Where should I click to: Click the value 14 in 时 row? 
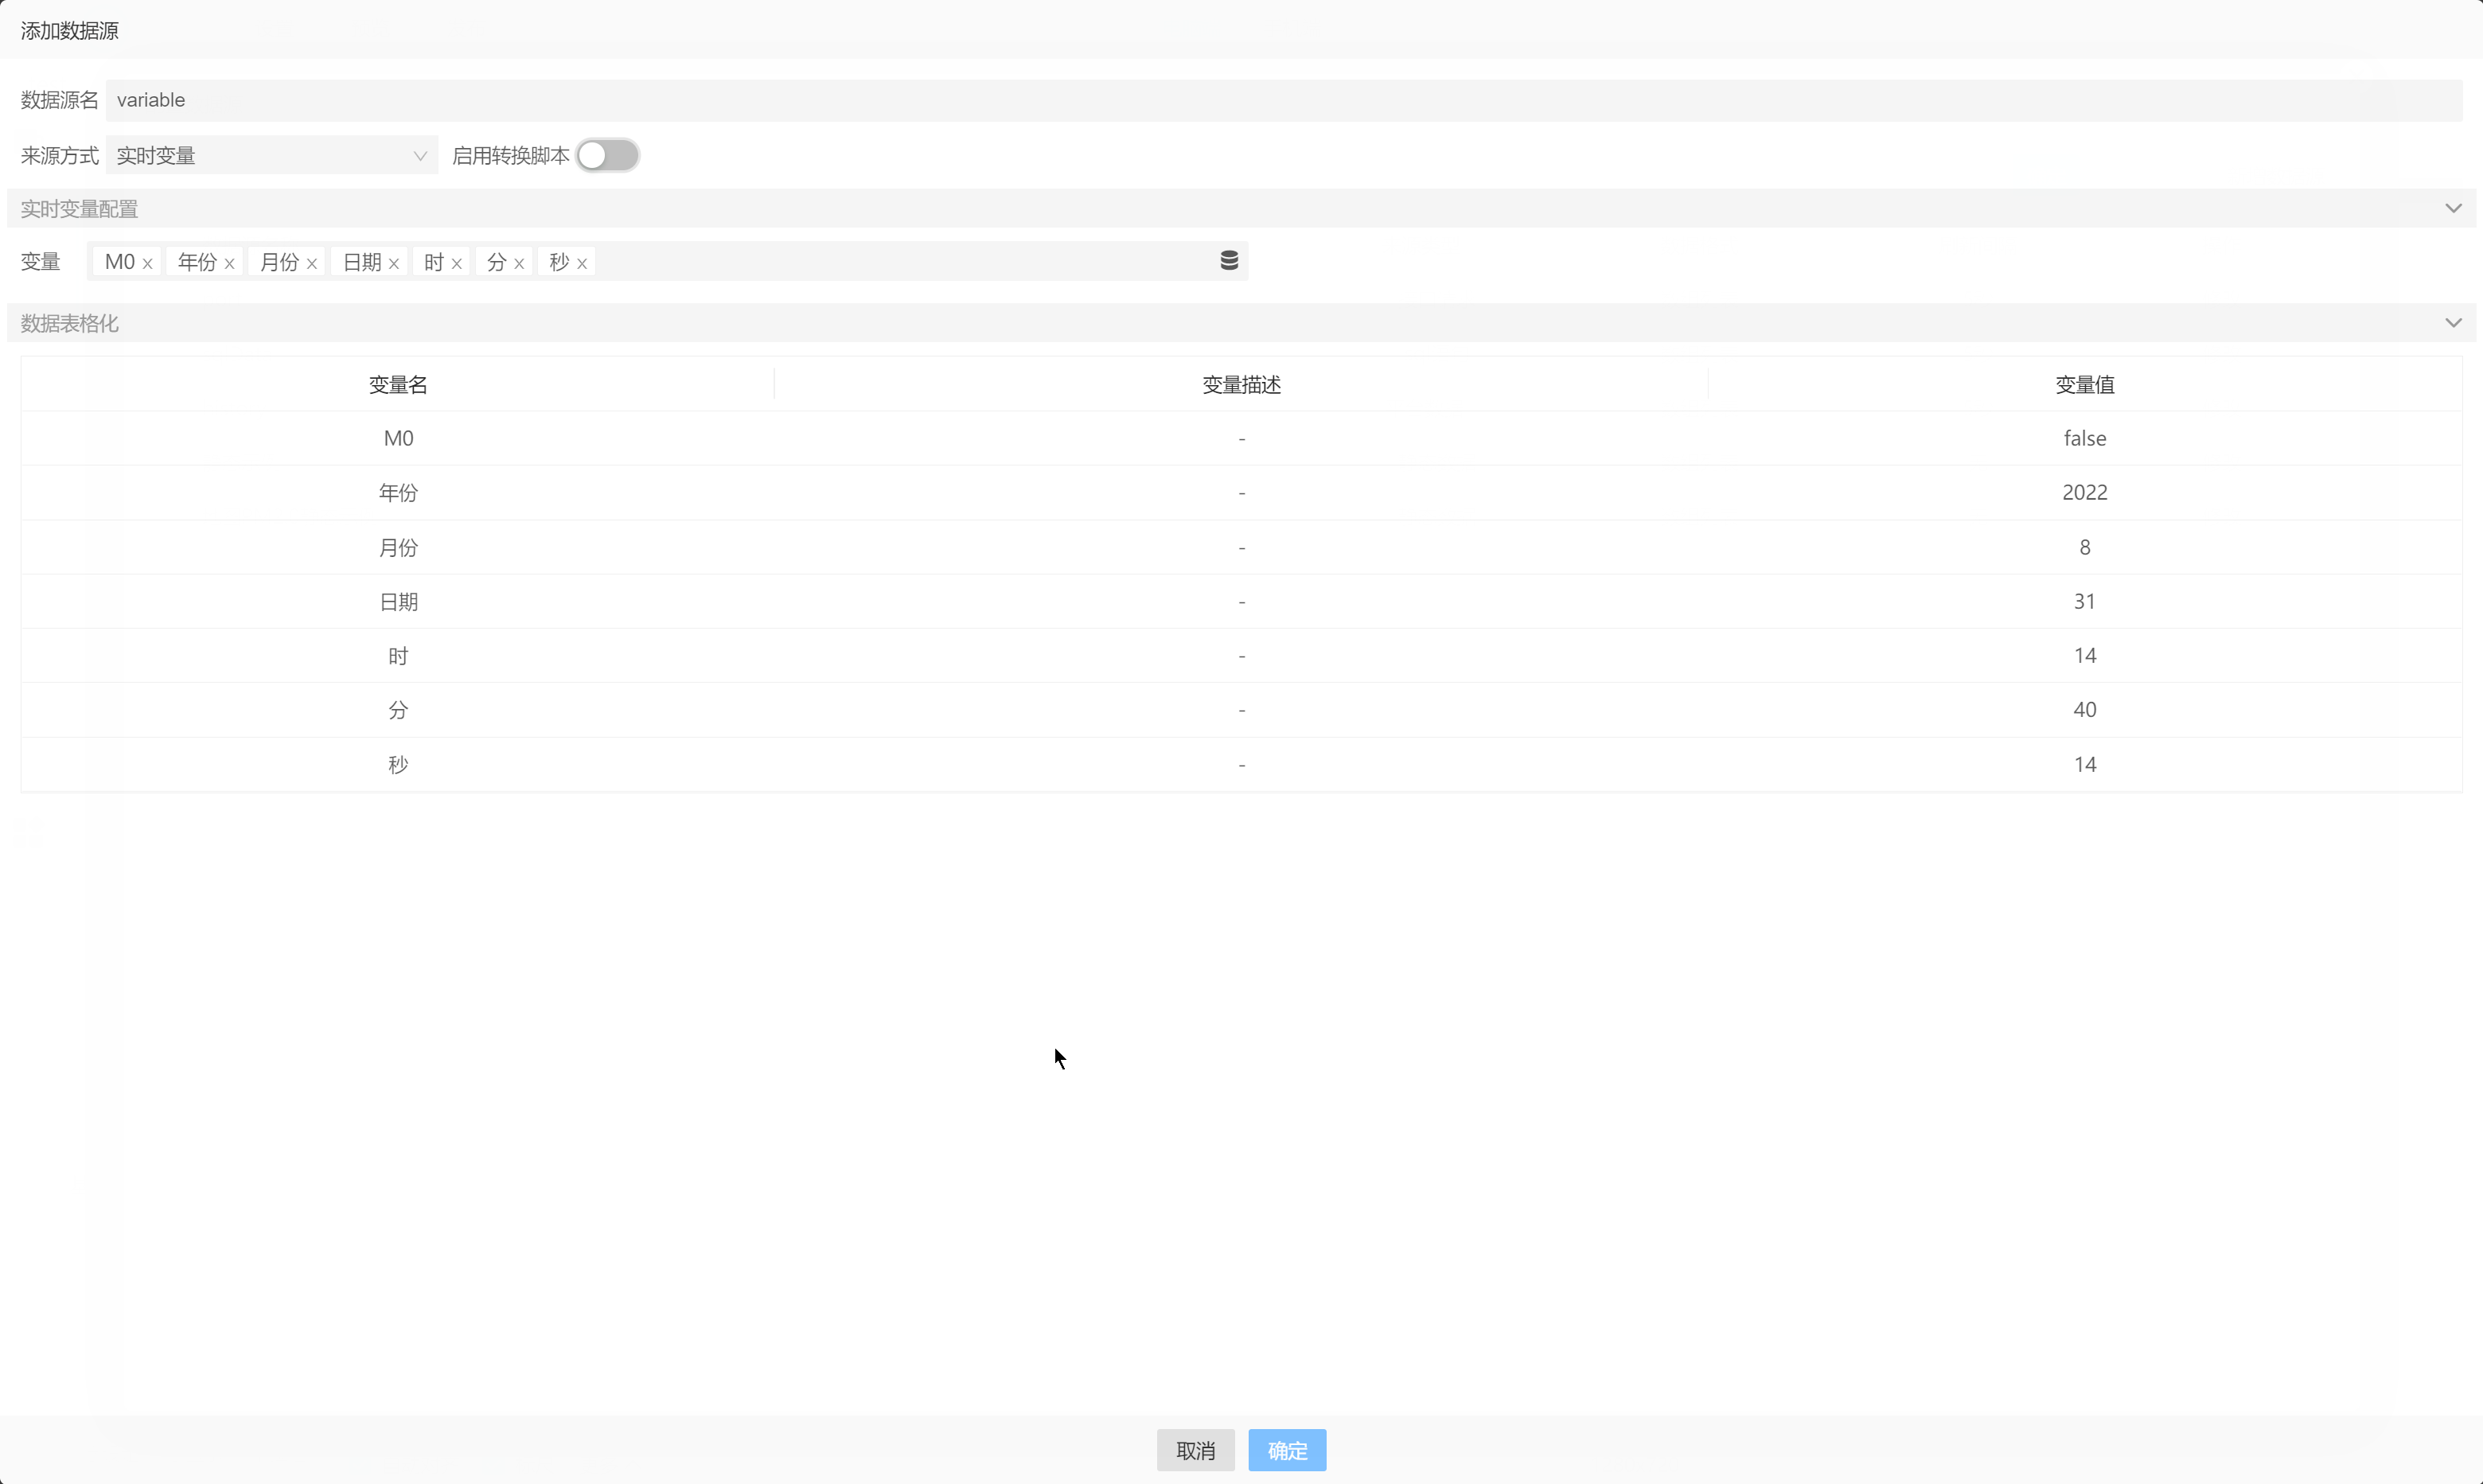[x=2084, y=656]
